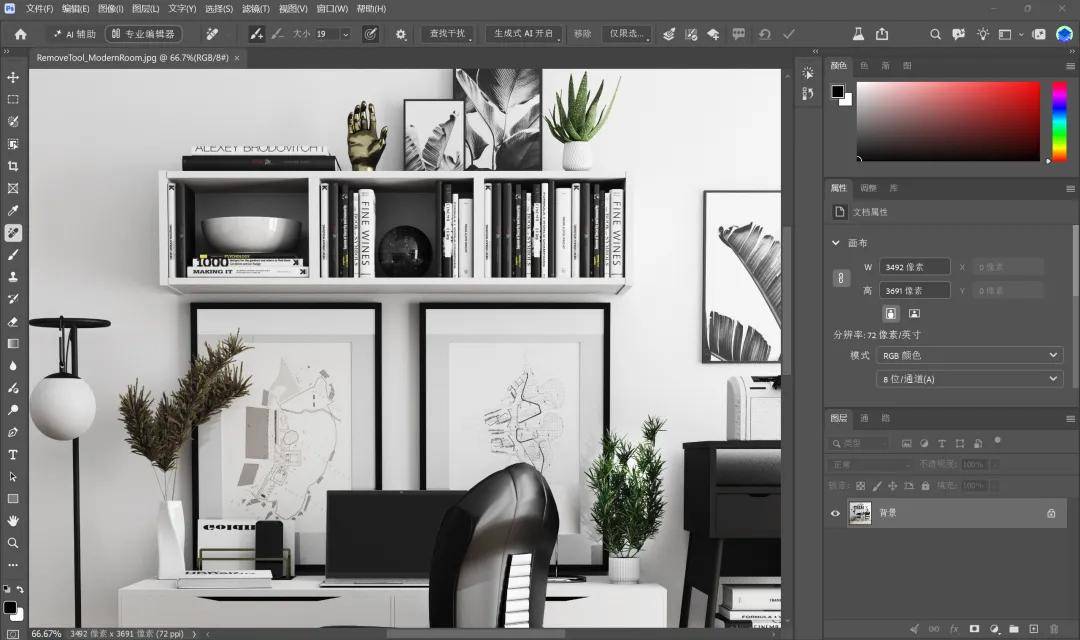1080x640 pixels.
Task: Toggle the width-height link in canvas properties
Action: click(841, 278)
